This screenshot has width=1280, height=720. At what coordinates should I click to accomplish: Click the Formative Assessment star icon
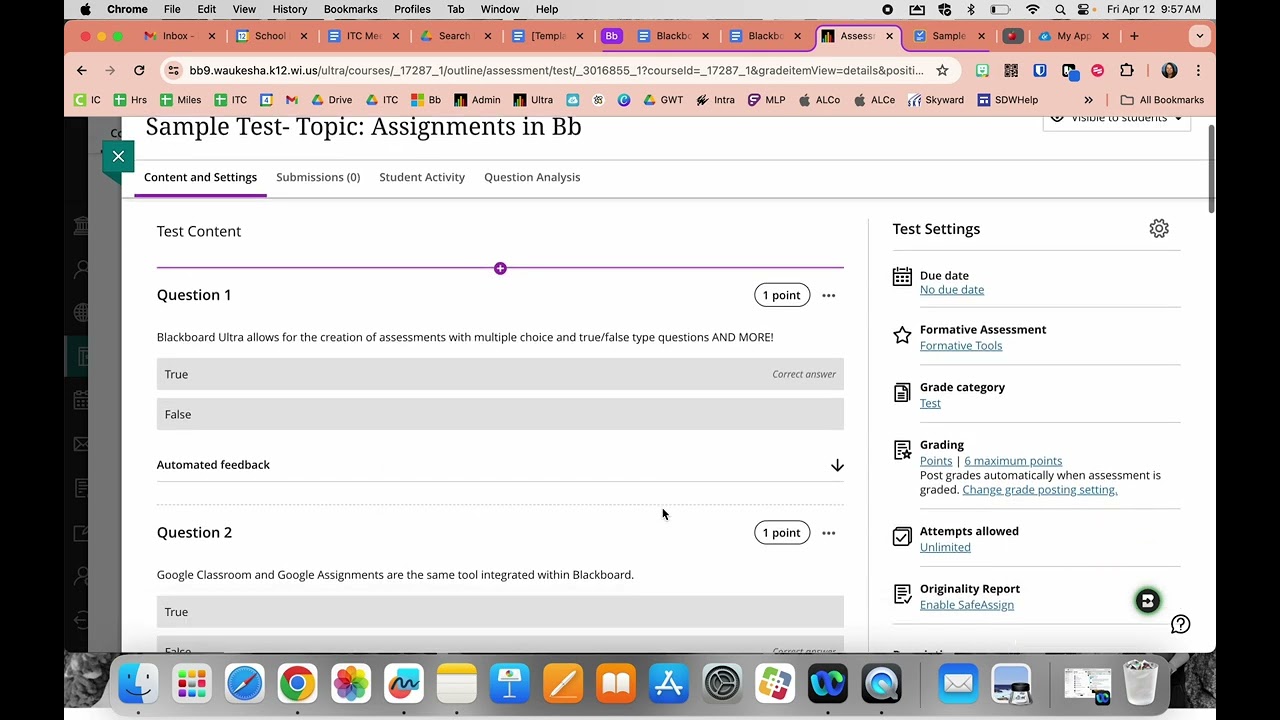[x=902, y=335]
